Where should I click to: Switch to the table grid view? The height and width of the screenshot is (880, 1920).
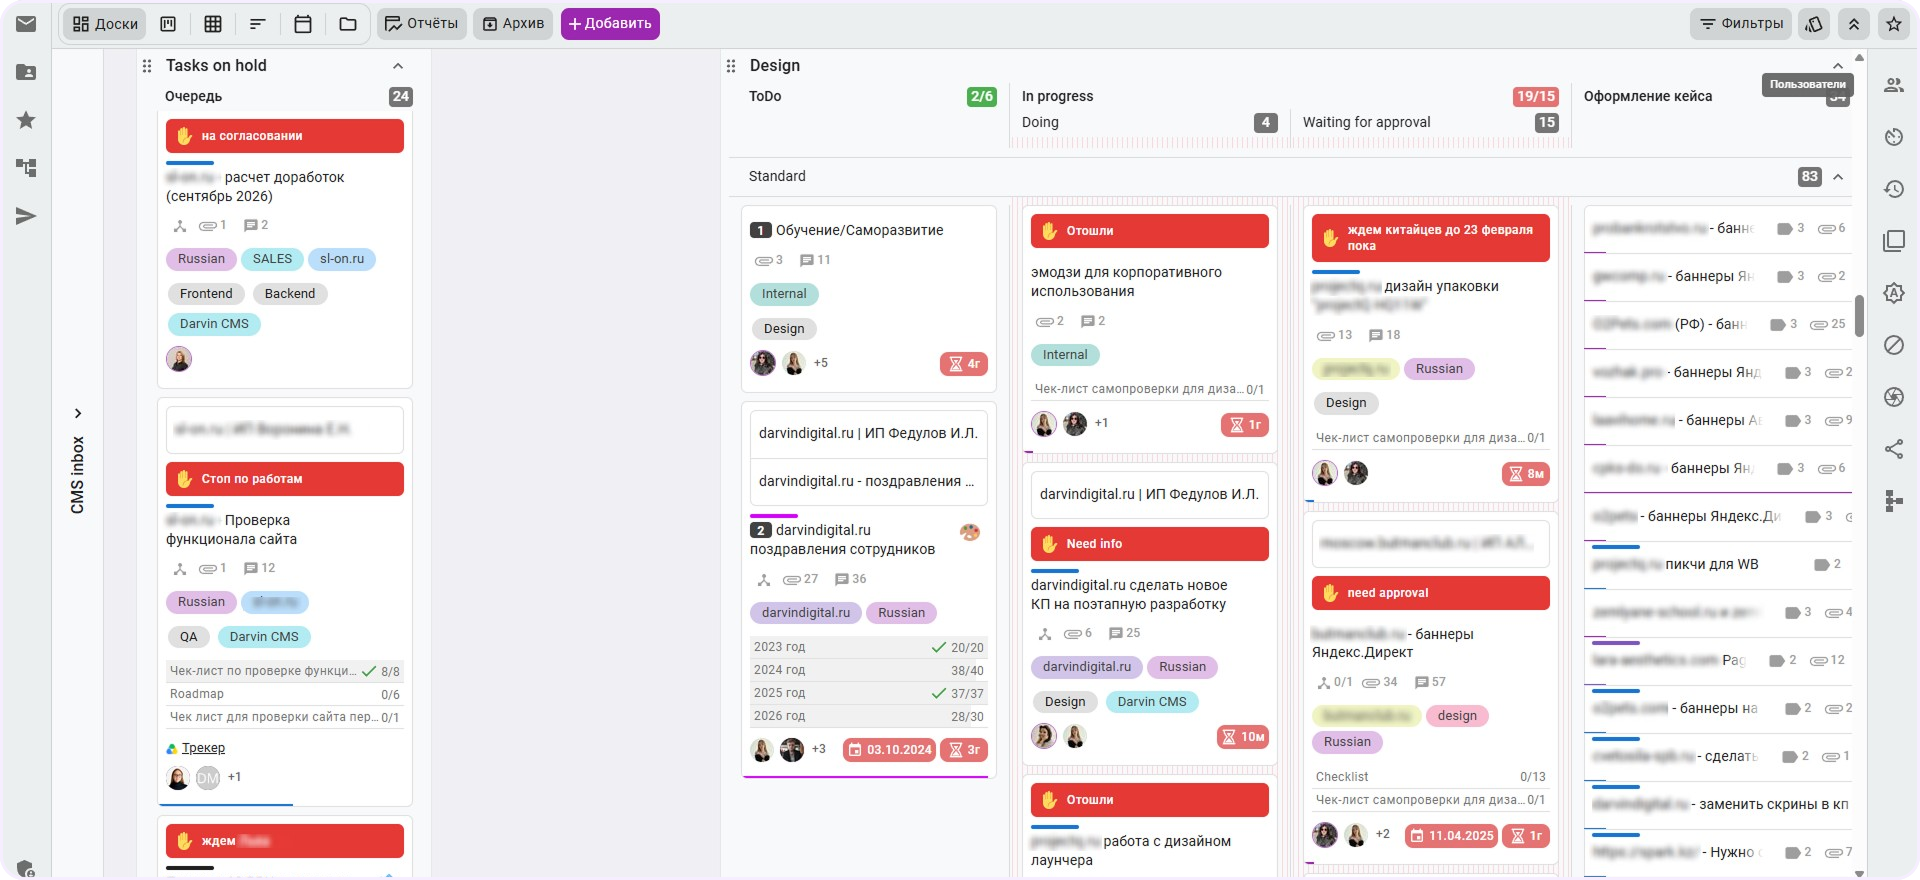pyautogui.click(x=213, y=24)
